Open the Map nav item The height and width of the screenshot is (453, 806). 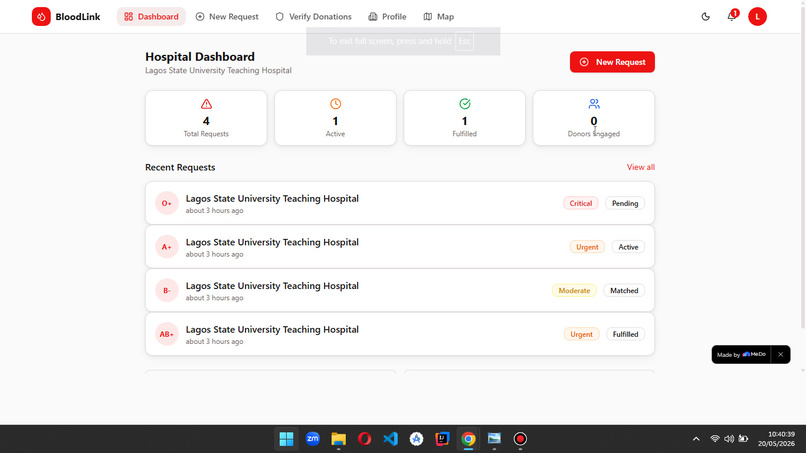[438, 16]
